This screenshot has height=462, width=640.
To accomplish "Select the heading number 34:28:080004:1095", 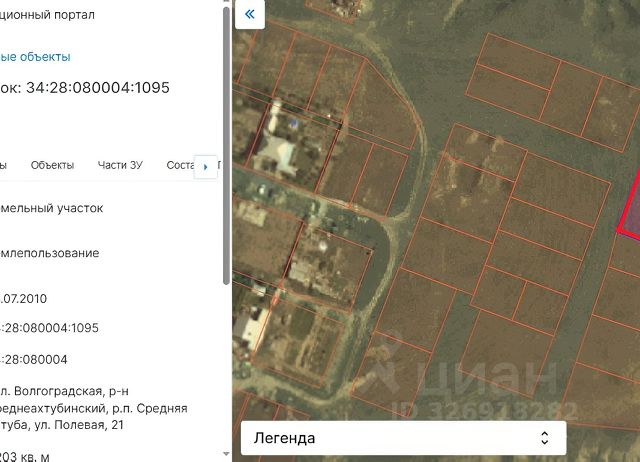I will point(98,87).
